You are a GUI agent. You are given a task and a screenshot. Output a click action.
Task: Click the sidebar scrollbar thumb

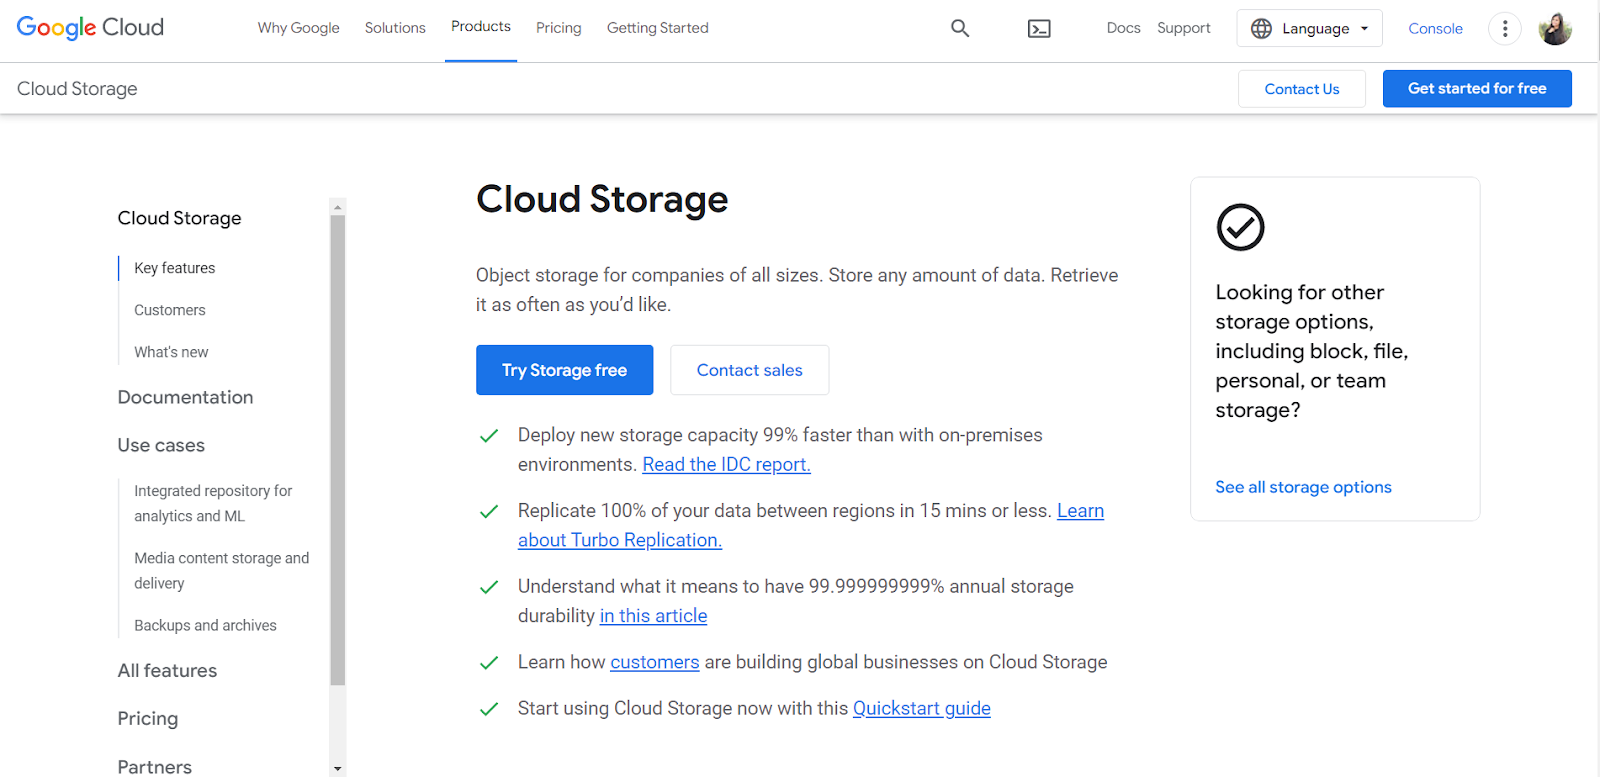click(338, 450)
